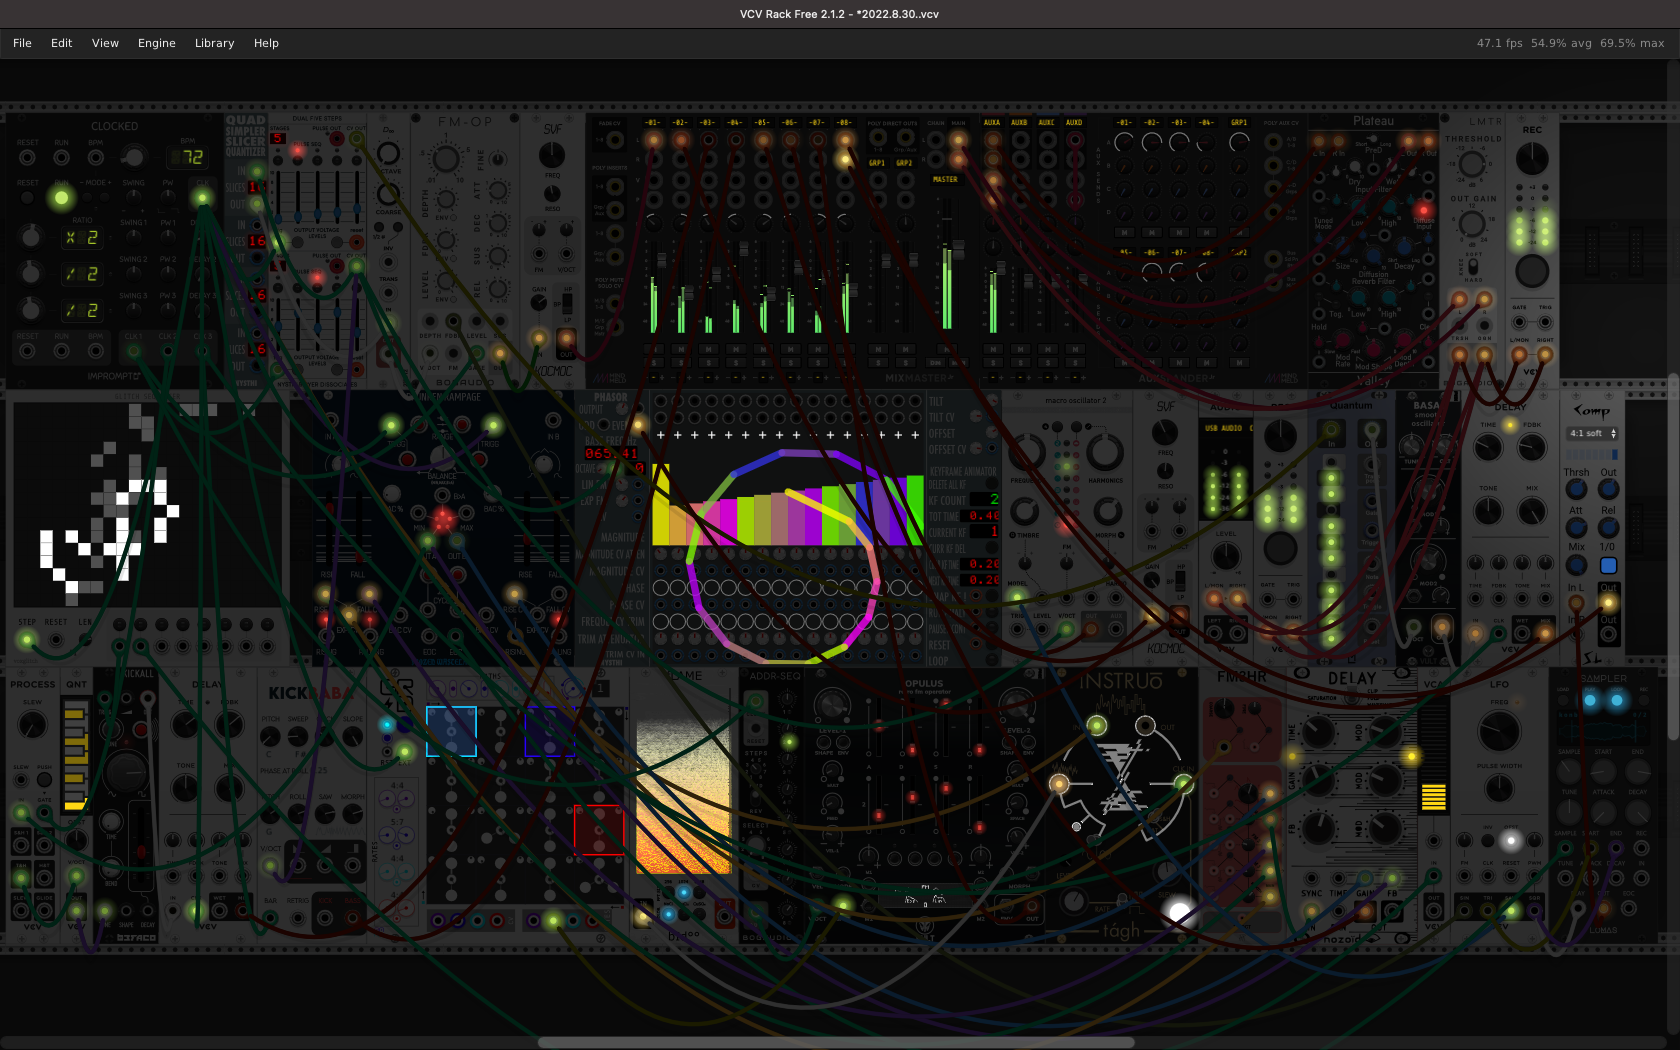Toggle the Komp 1/0 bypass button
The width and height of the screenshot is (1680, 1050).
click(x=1608, y=565)
